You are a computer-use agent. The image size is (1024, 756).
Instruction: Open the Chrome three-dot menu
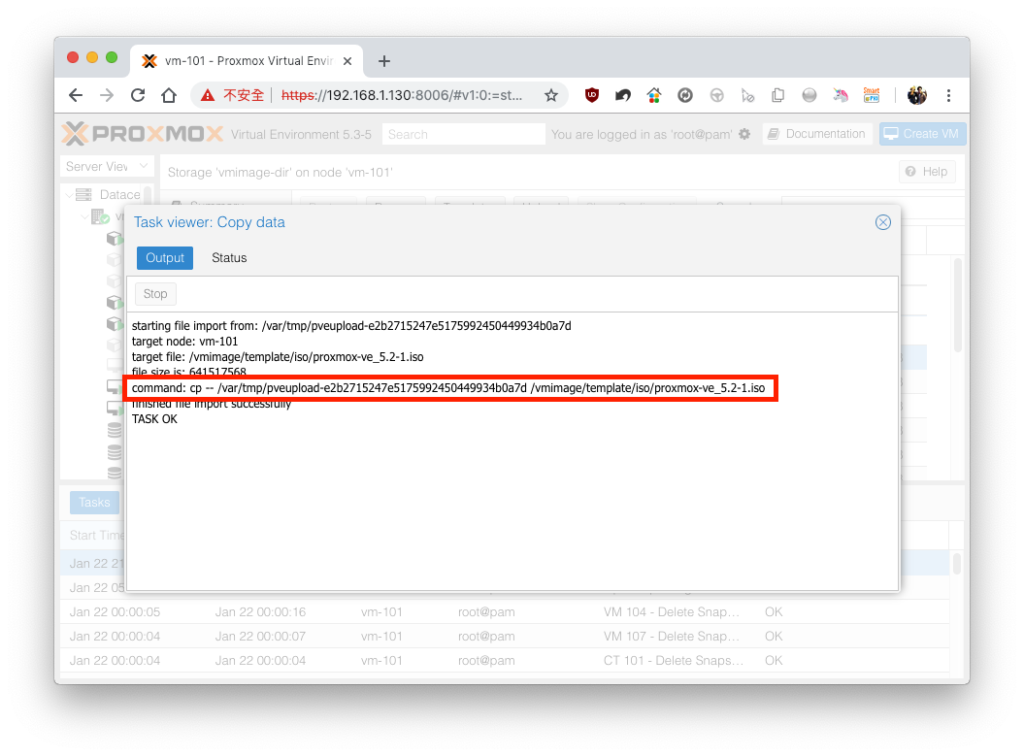pyautogui.click(x=949, y=95)
